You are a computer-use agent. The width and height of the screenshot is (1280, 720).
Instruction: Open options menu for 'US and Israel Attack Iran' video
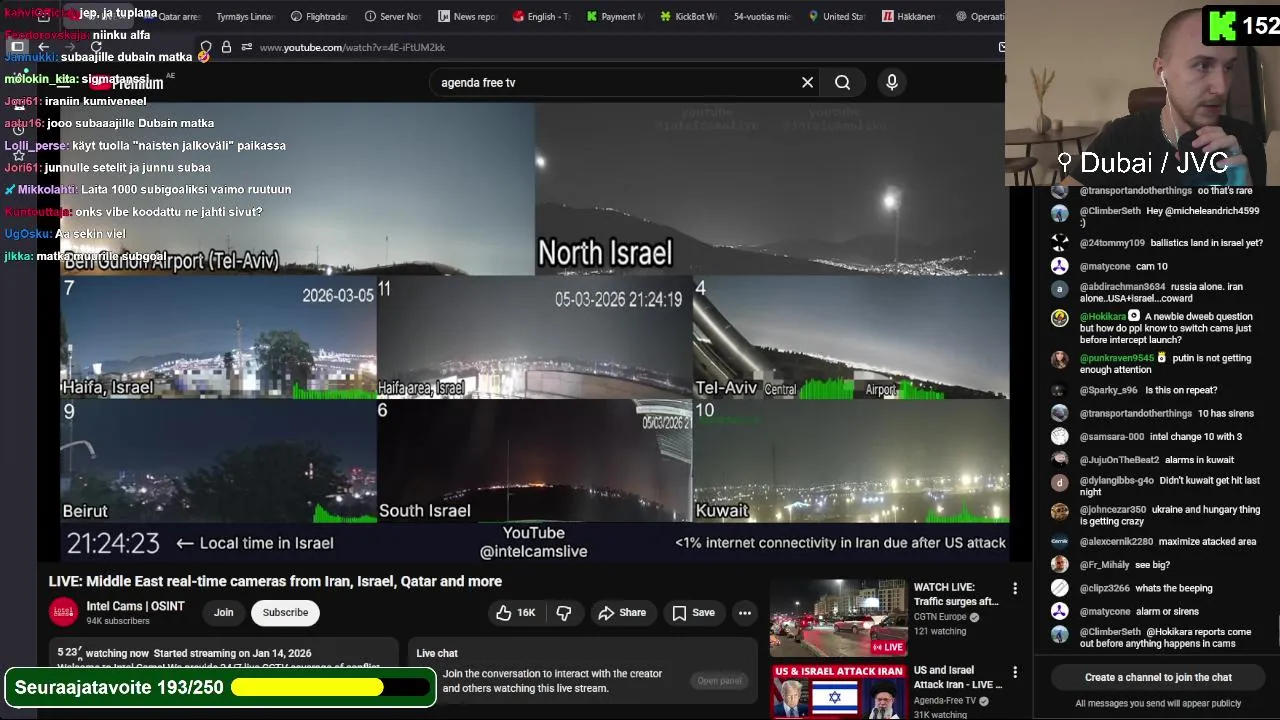pos(1015,672)
